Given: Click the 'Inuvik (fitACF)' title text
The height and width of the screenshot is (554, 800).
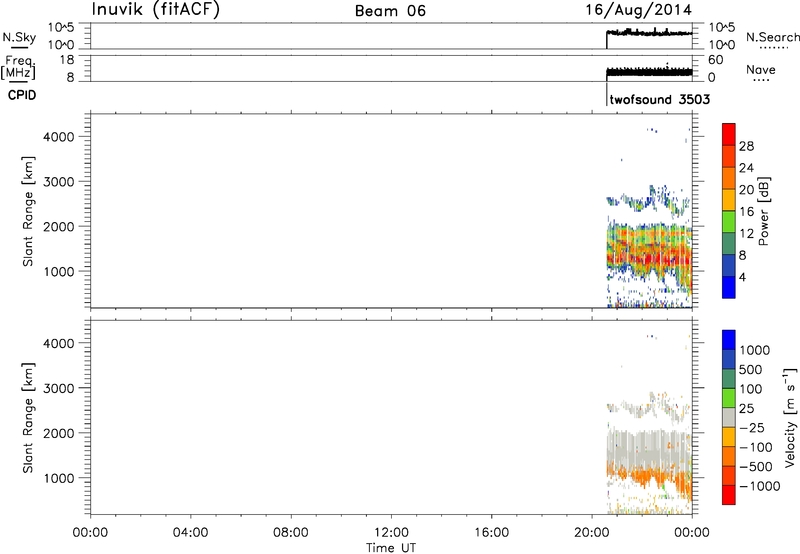Looking at the screenshot, I should [156, 10].
